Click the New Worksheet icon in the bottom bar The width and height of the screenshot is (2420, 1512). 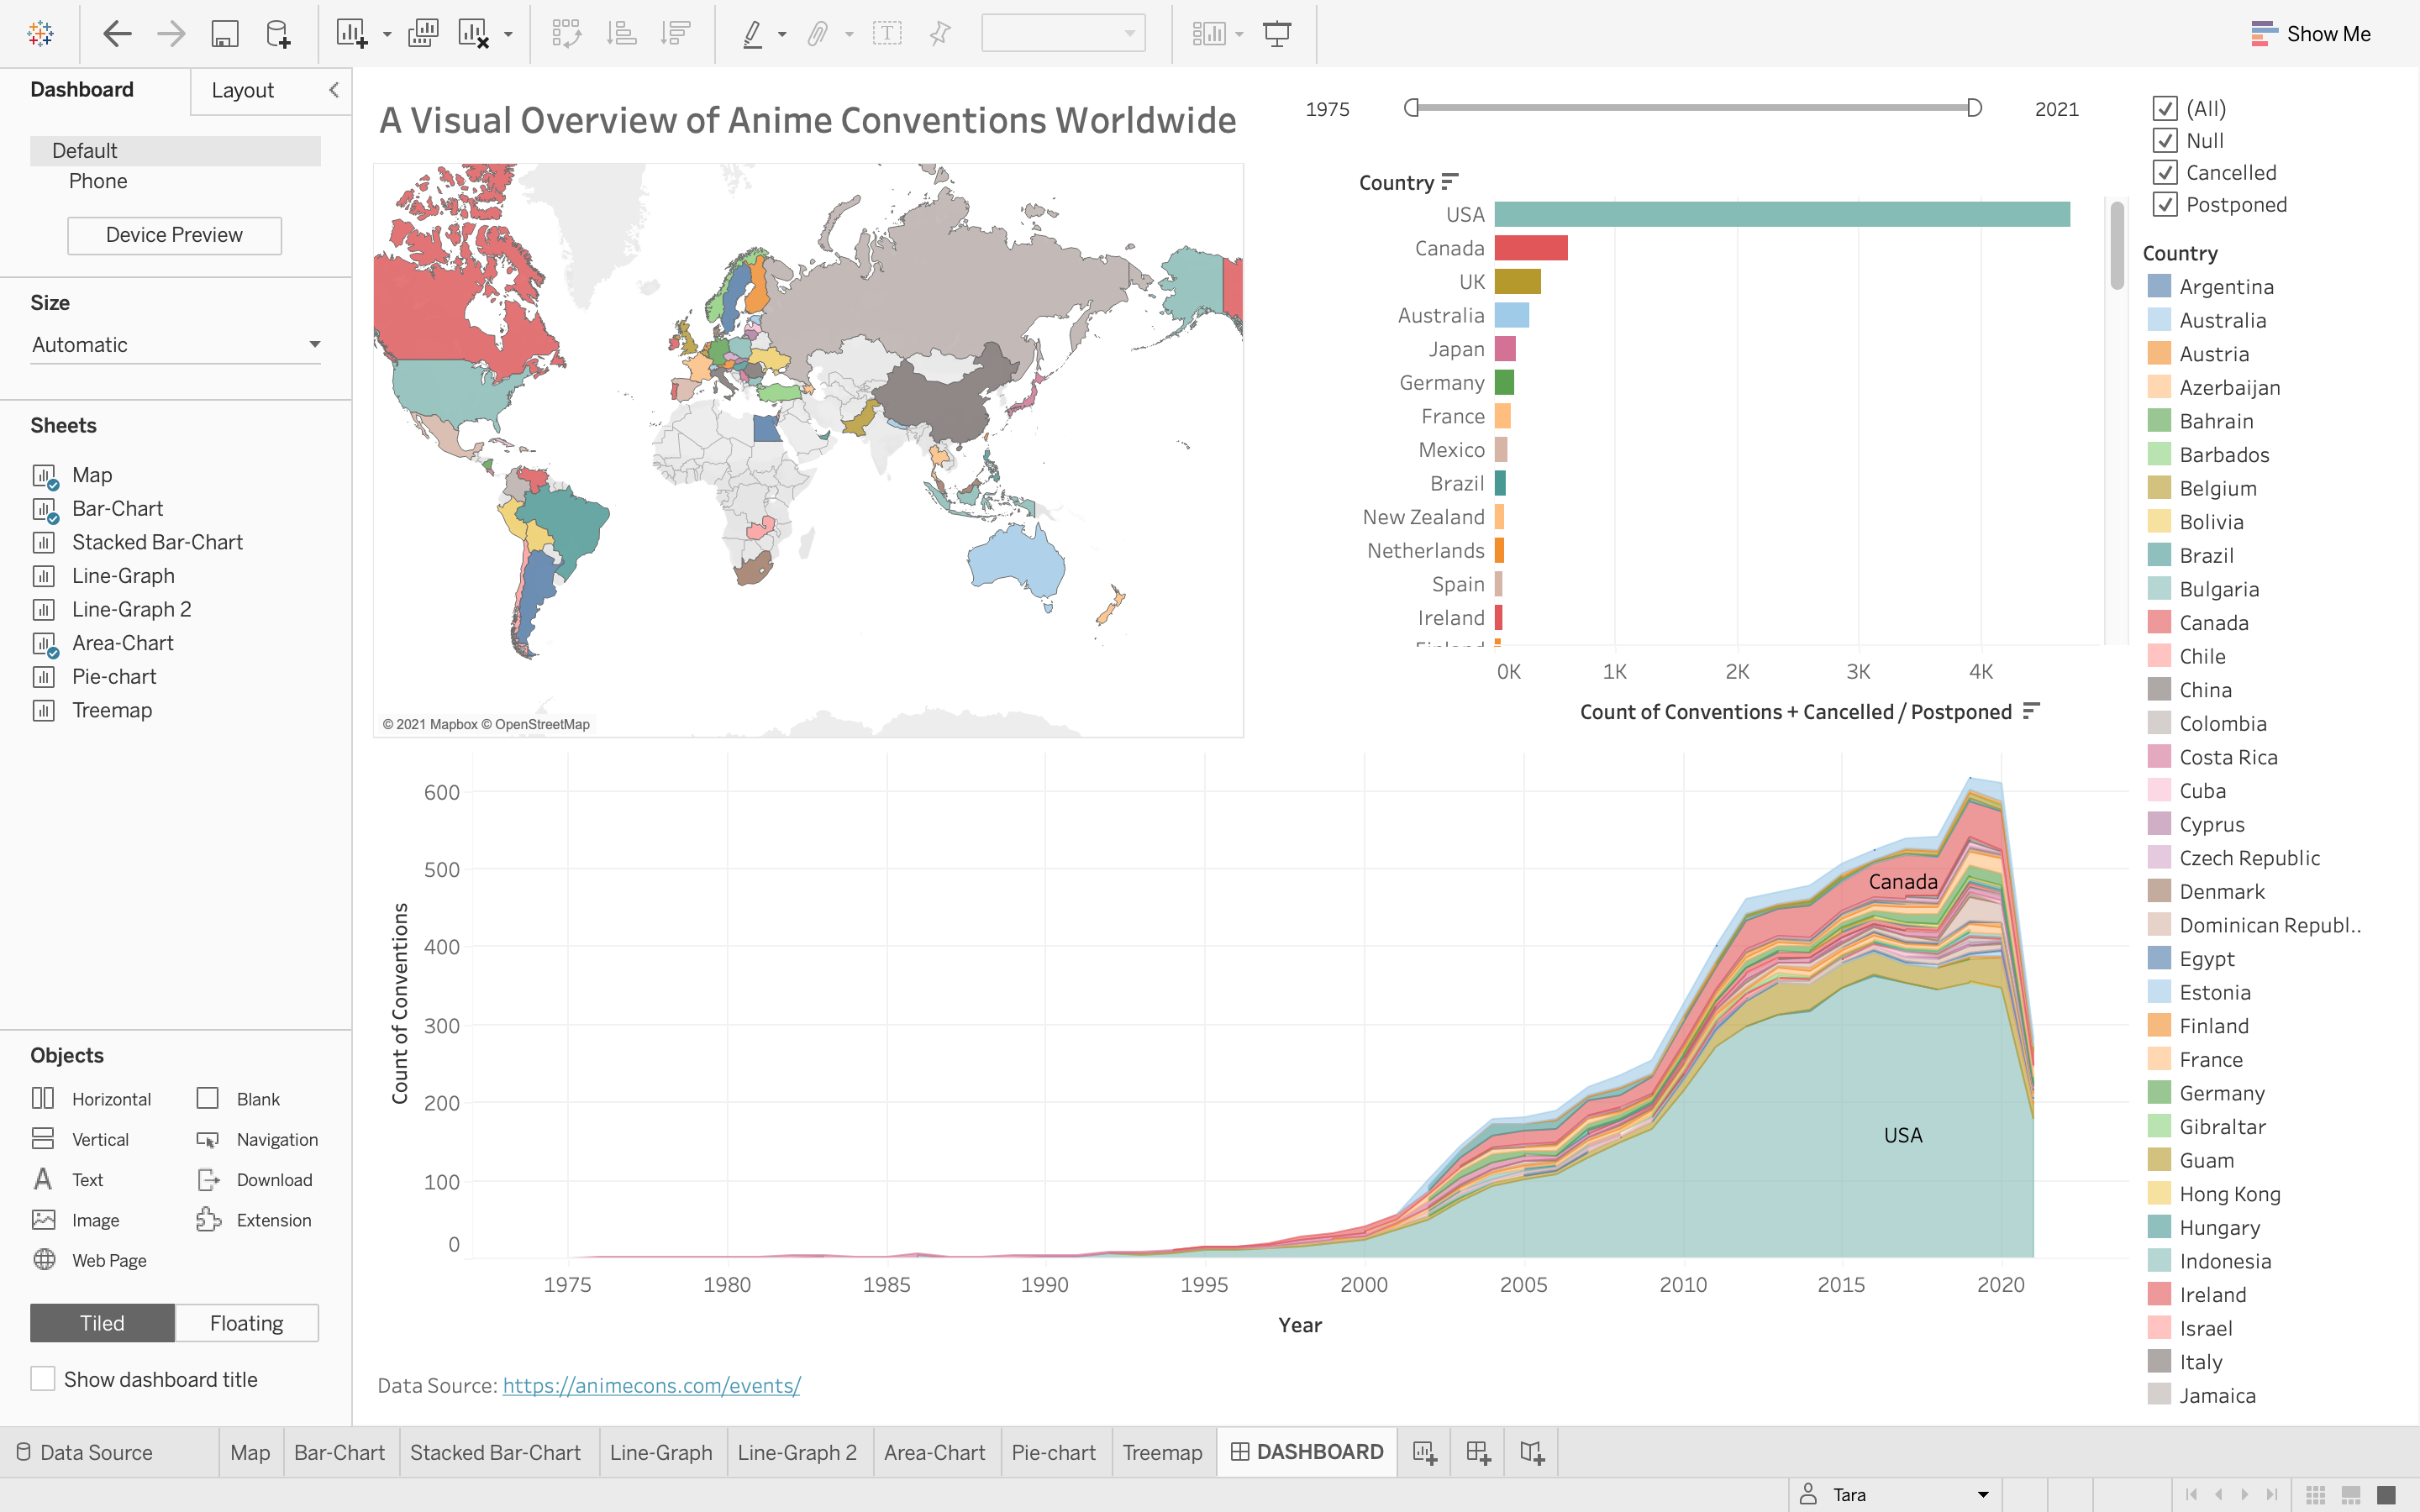click(x=1425, y=1452)
